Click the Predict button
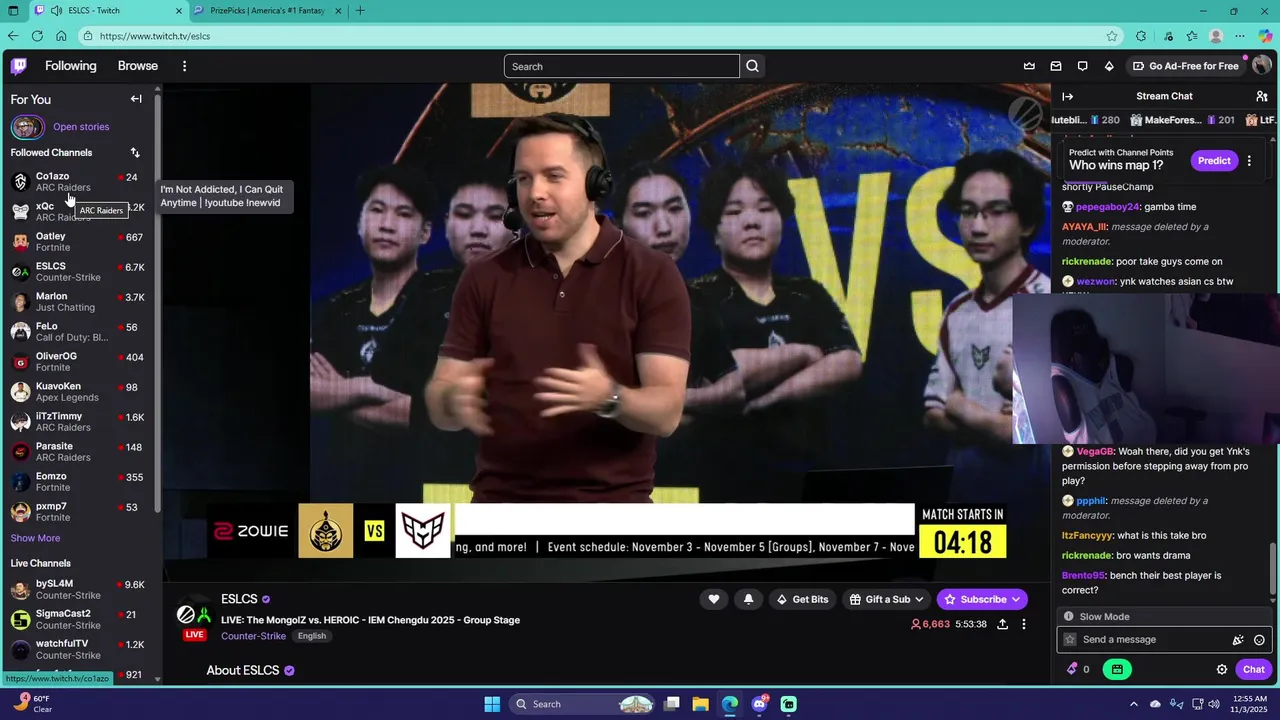Viewport: 1280px width, 720px height. [1214, 160]
